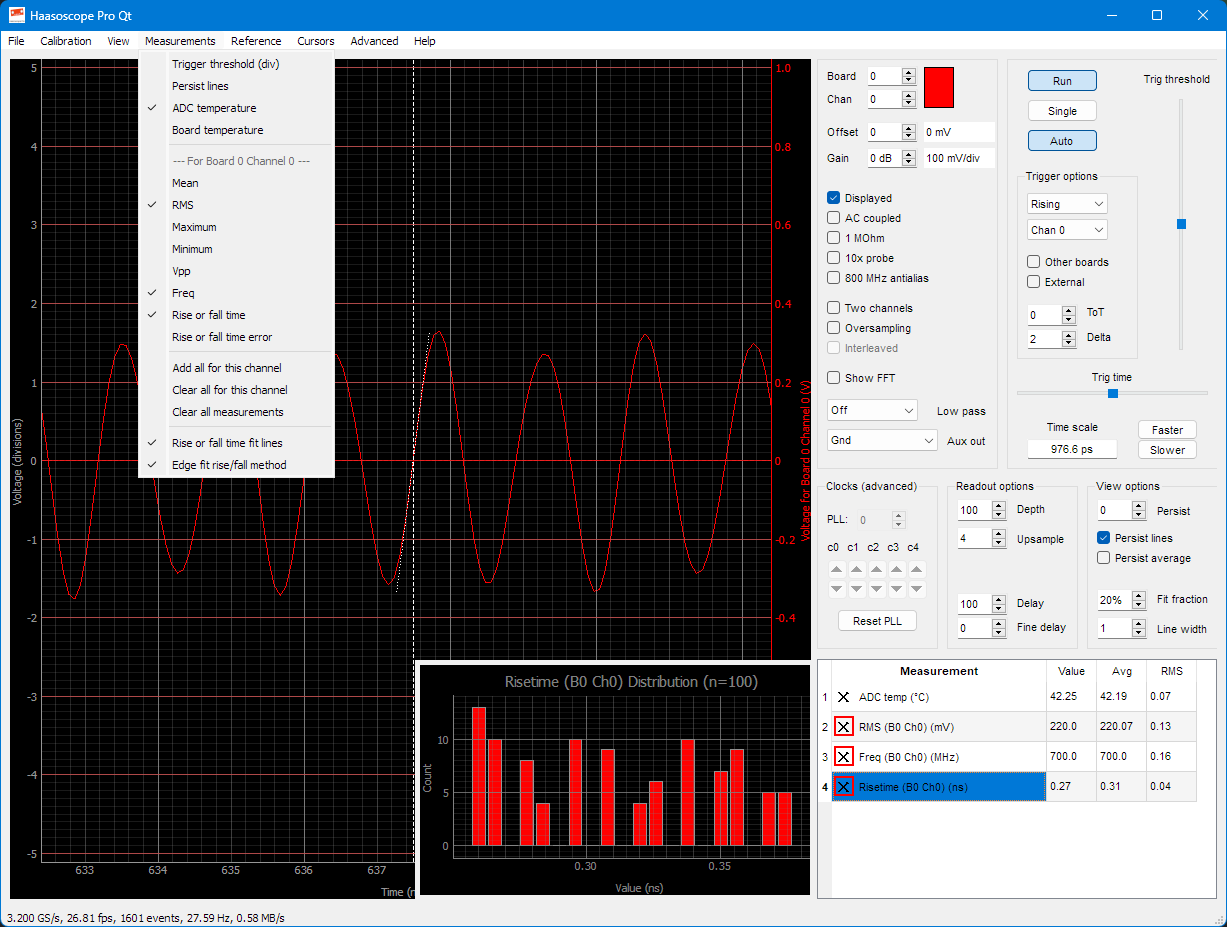Uncheck the Persist lines checkbox
Viewport: 1227px width, 927px height.
click(x=1104, y=538)
